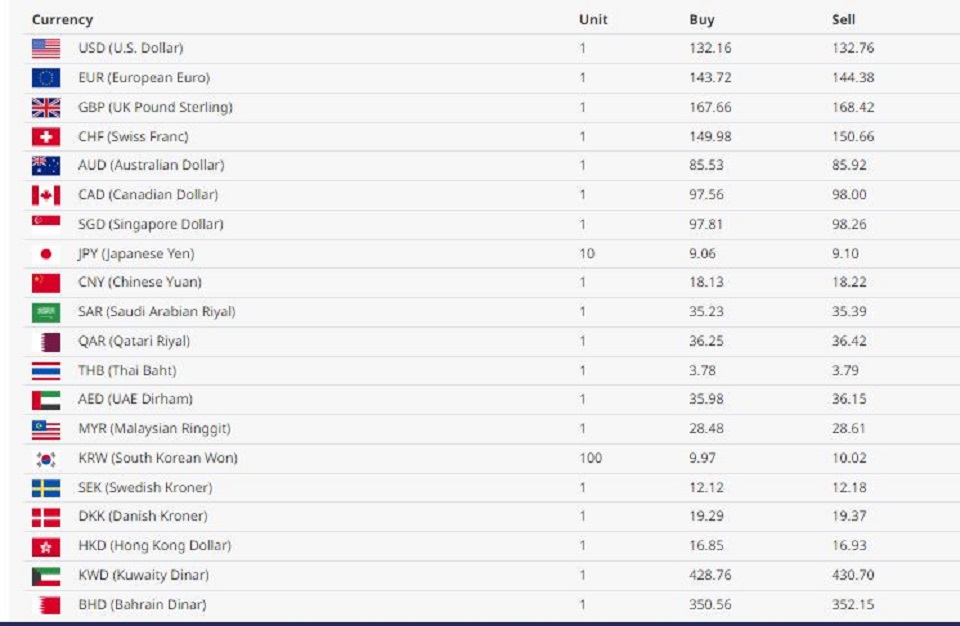
Task: Click the Swedish flag icon
Action: 46,488
